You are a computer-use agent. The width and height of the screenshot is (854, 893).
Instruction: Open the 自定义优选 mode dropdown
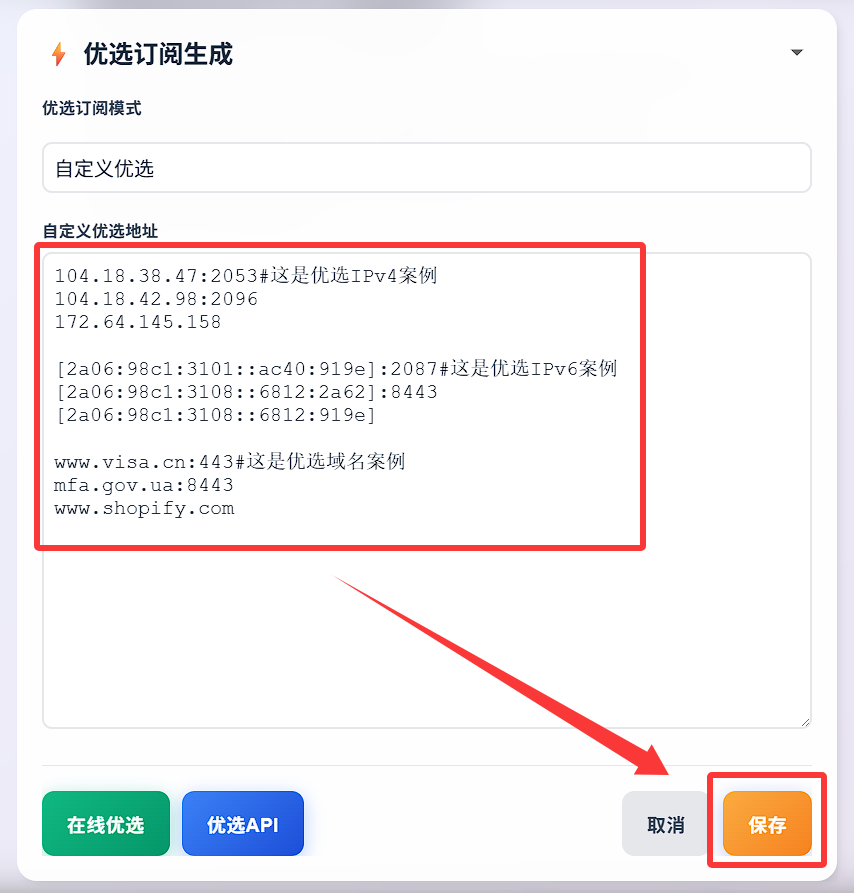point(426,168)
